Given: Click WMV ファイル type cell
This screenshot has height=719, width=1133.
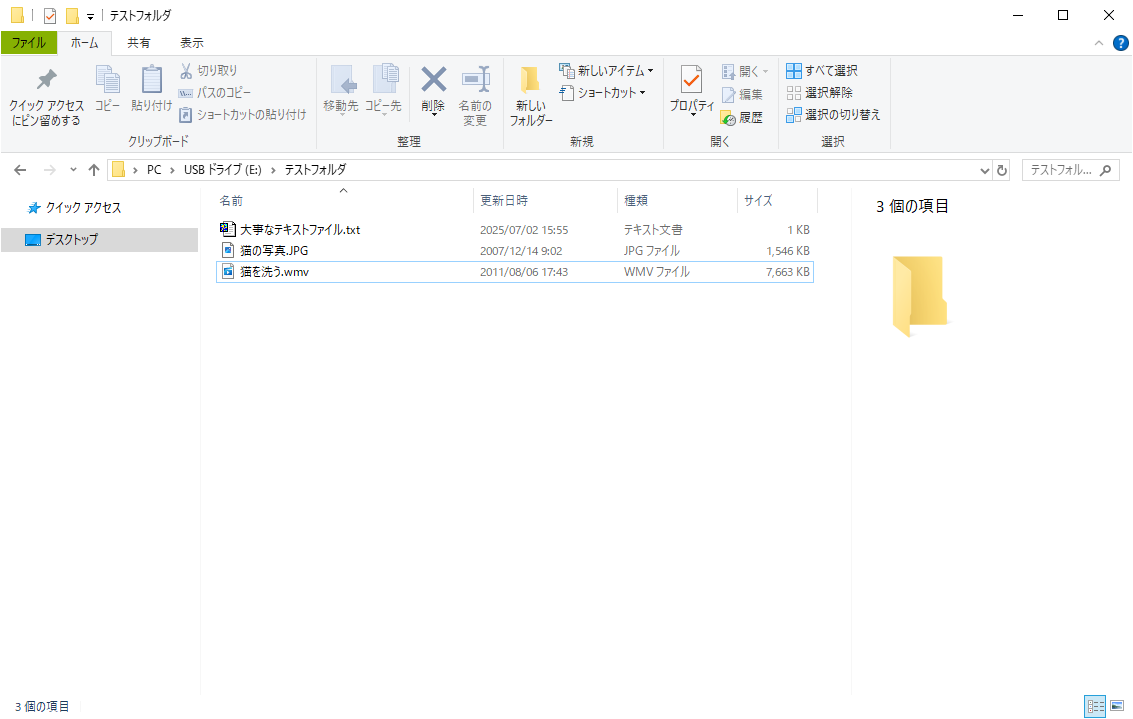Looking at the screenshot, I should [x=657, y=272].
